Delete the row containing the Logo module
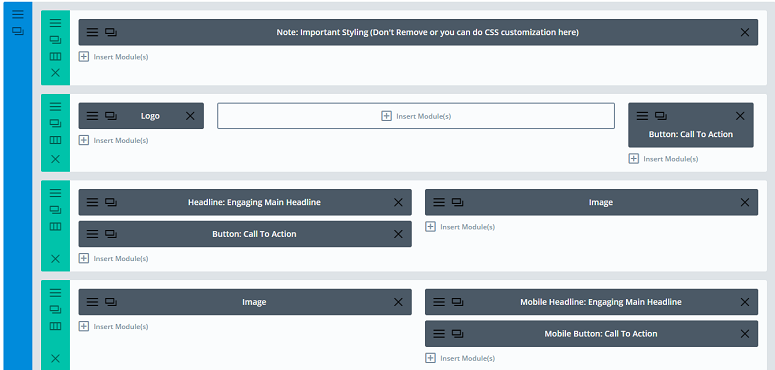Viewport: 775px width, 370px height. tap(55, 159)
